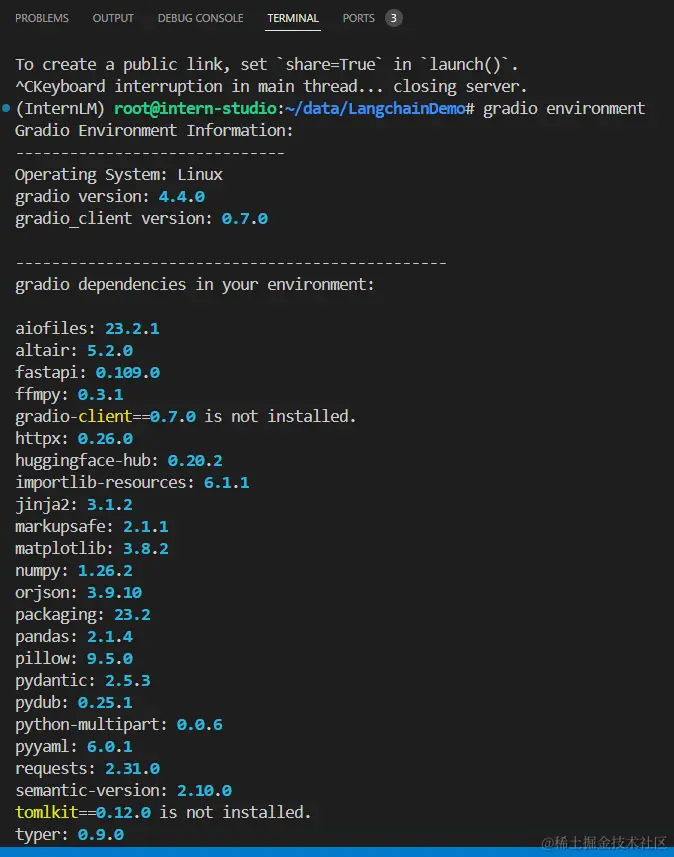This screenshot has width=674, height=857.
Task: Click pydub version 0.25.1
Action: tap(105, 702)
